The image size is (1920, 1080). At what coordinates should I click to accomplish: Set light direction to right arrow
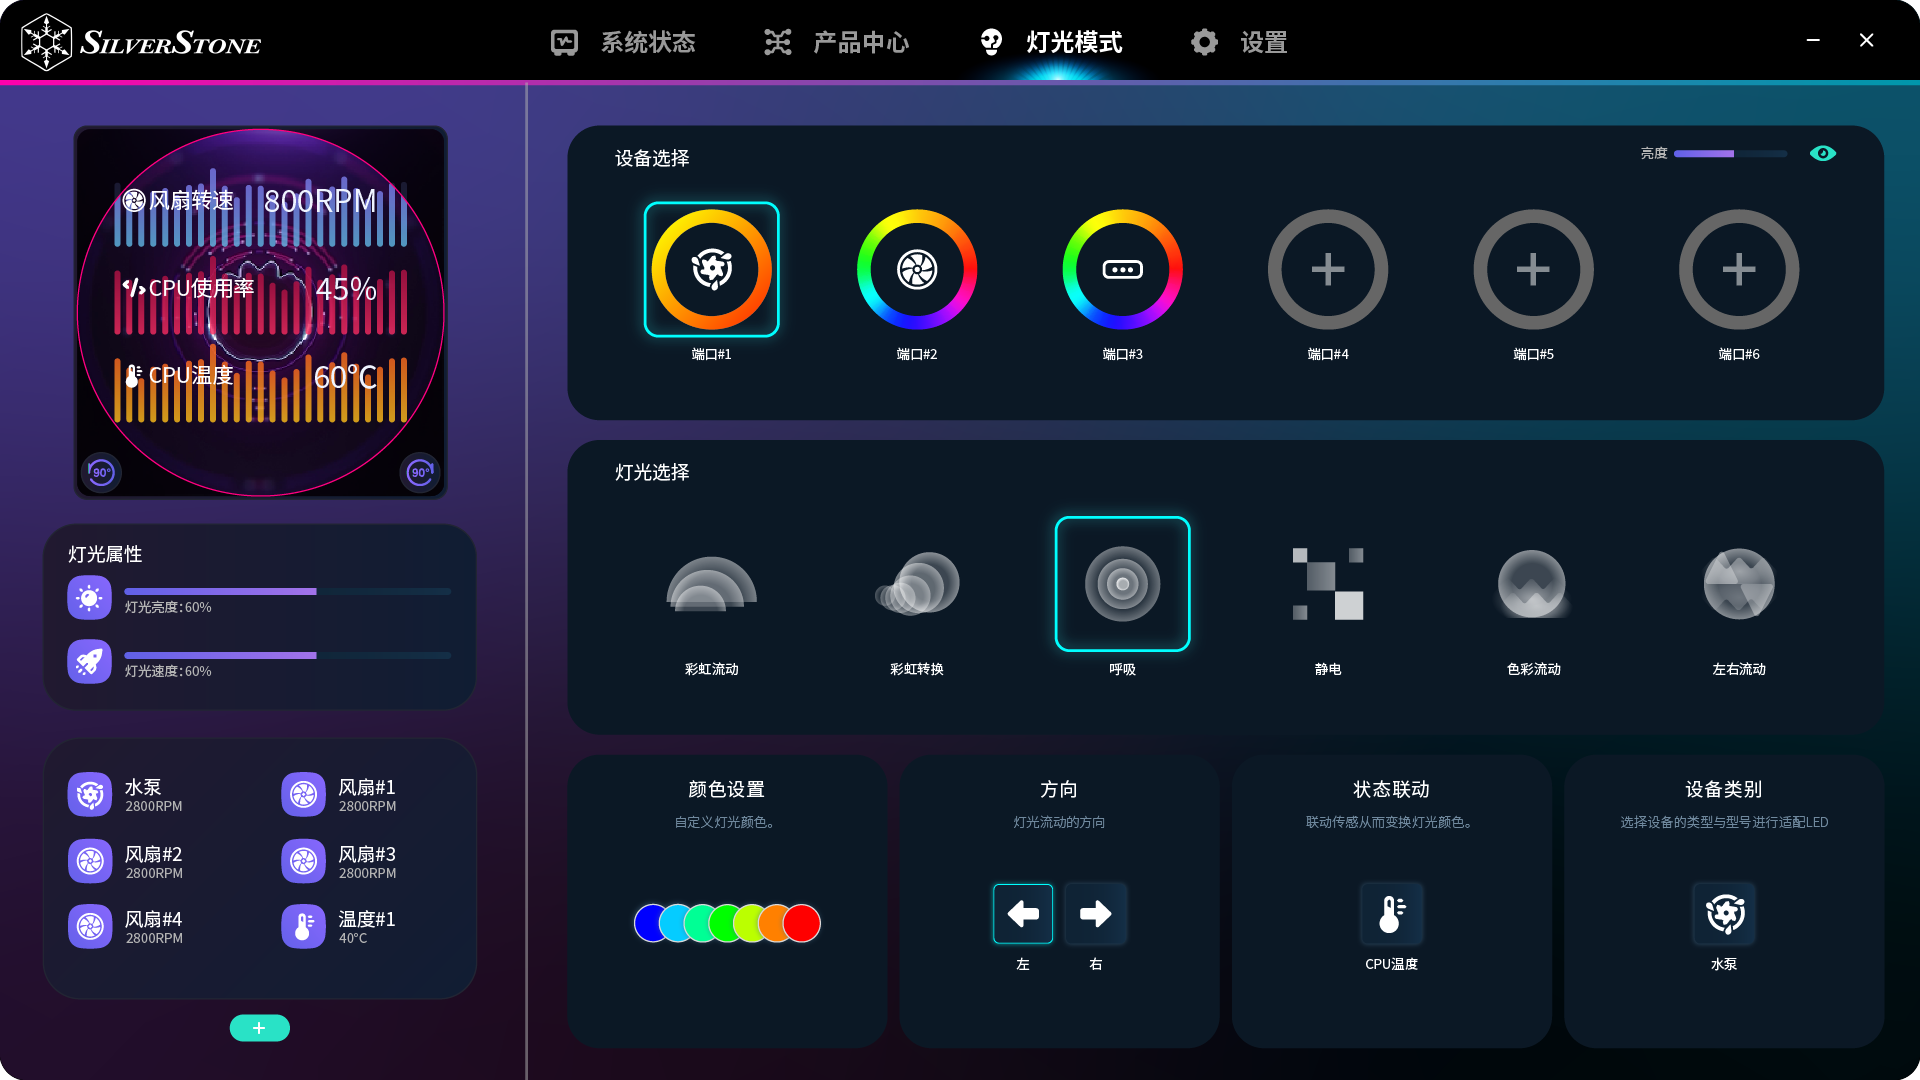click(x=1095, y=913)
